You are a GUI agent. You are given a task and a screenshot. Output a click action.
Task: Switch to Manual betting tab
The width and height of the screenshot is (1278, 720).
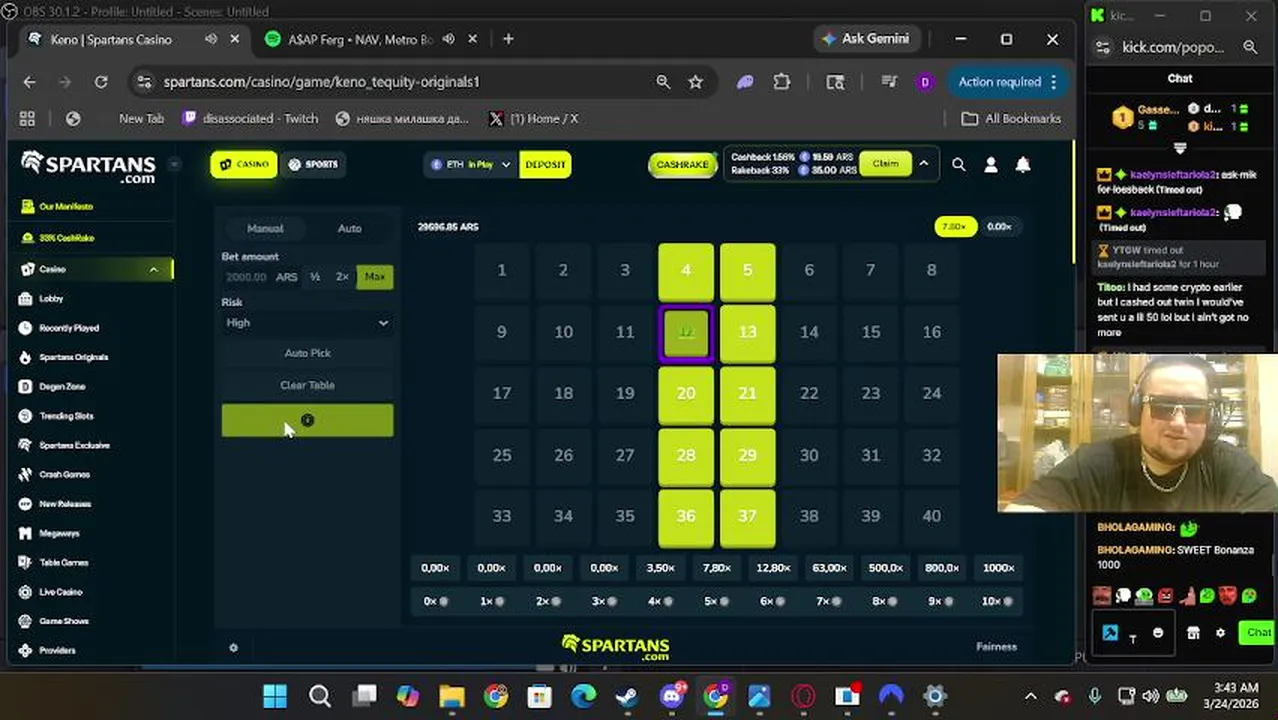tap(265, 229)
